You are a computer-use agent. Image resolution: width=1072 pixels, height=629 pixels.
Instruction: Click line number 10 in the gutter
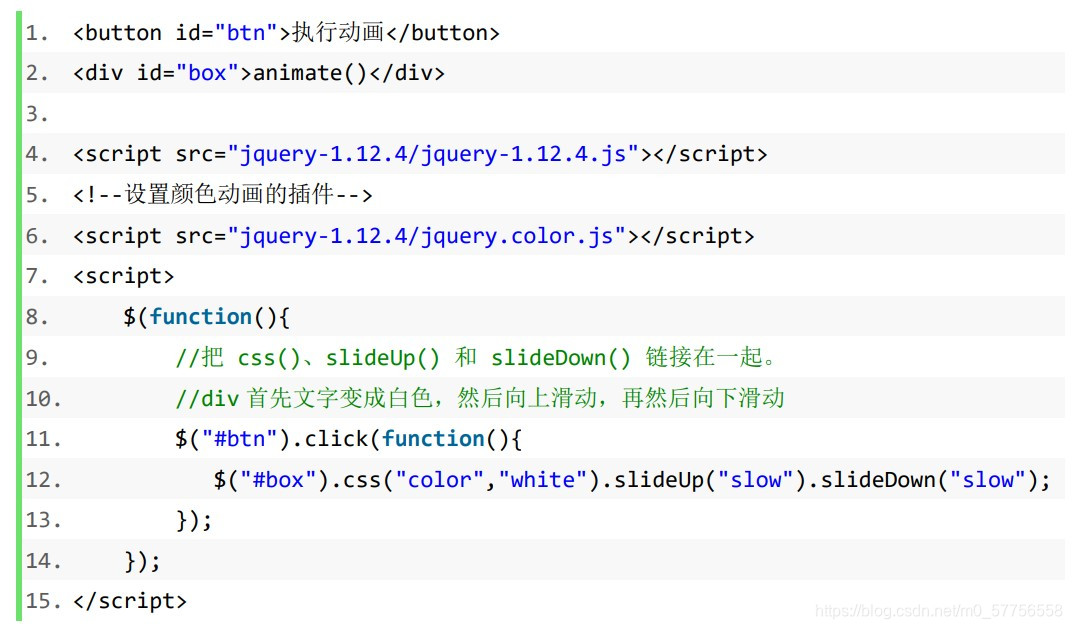point(43,398)
